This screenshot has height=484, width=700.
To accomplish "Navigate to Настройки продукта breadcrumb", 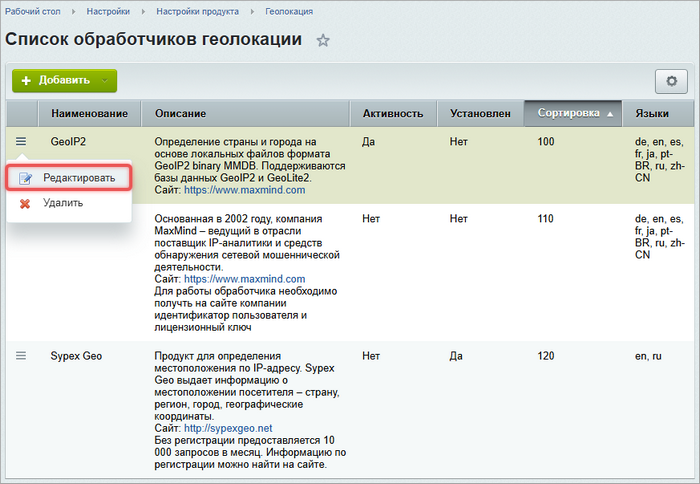I will click(197, 11).
